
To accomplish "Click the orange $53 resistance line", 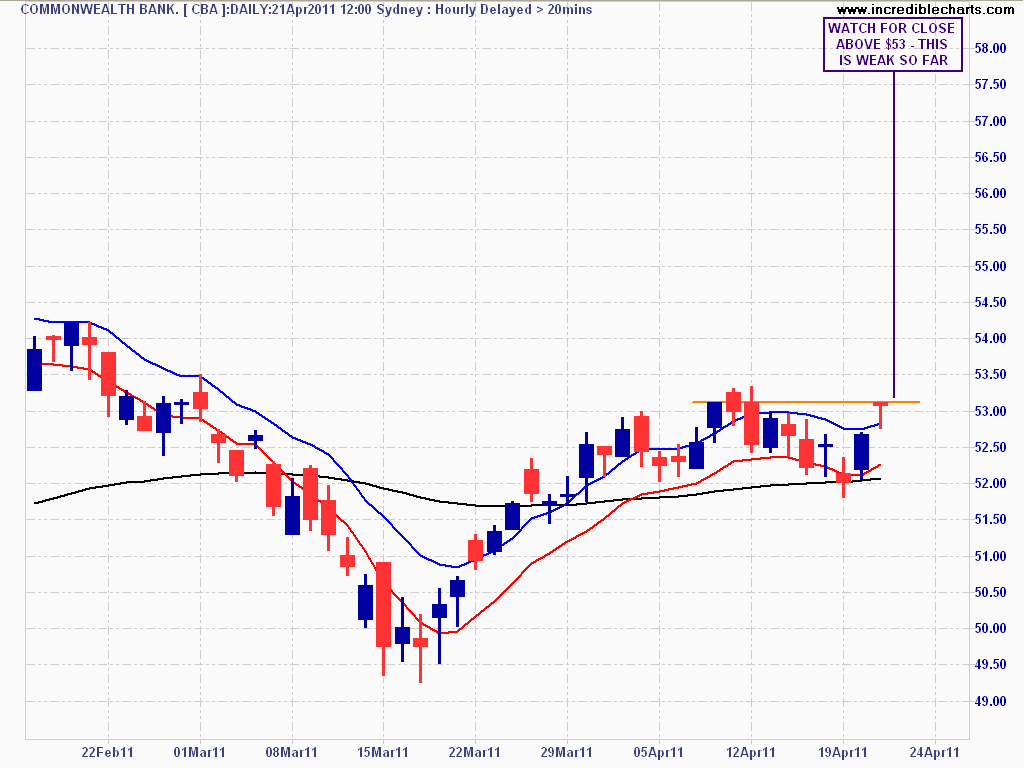I will tap(806, 402).
